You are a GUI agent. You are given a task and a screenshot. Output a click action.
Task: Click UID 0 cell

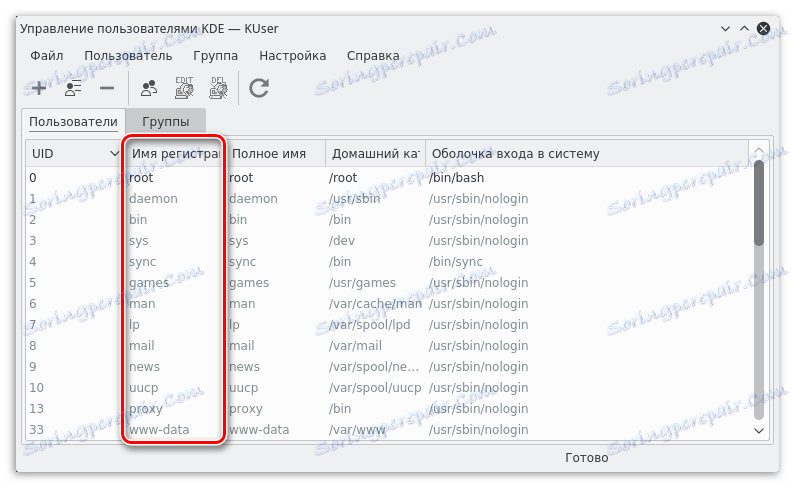click(74, 178)
